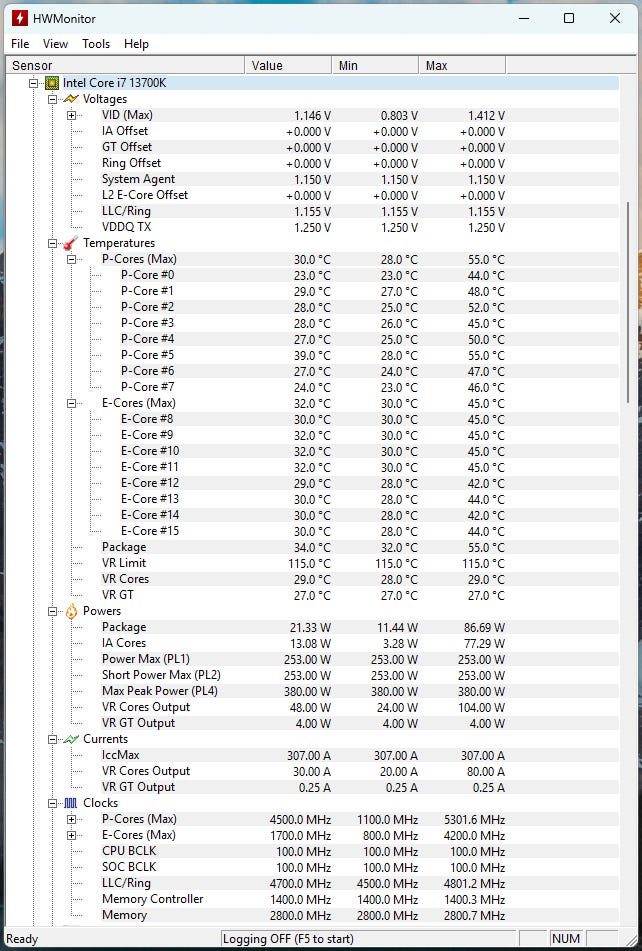Collapse the Temperatures section
642x951 pixels.
tap(52, 243)
